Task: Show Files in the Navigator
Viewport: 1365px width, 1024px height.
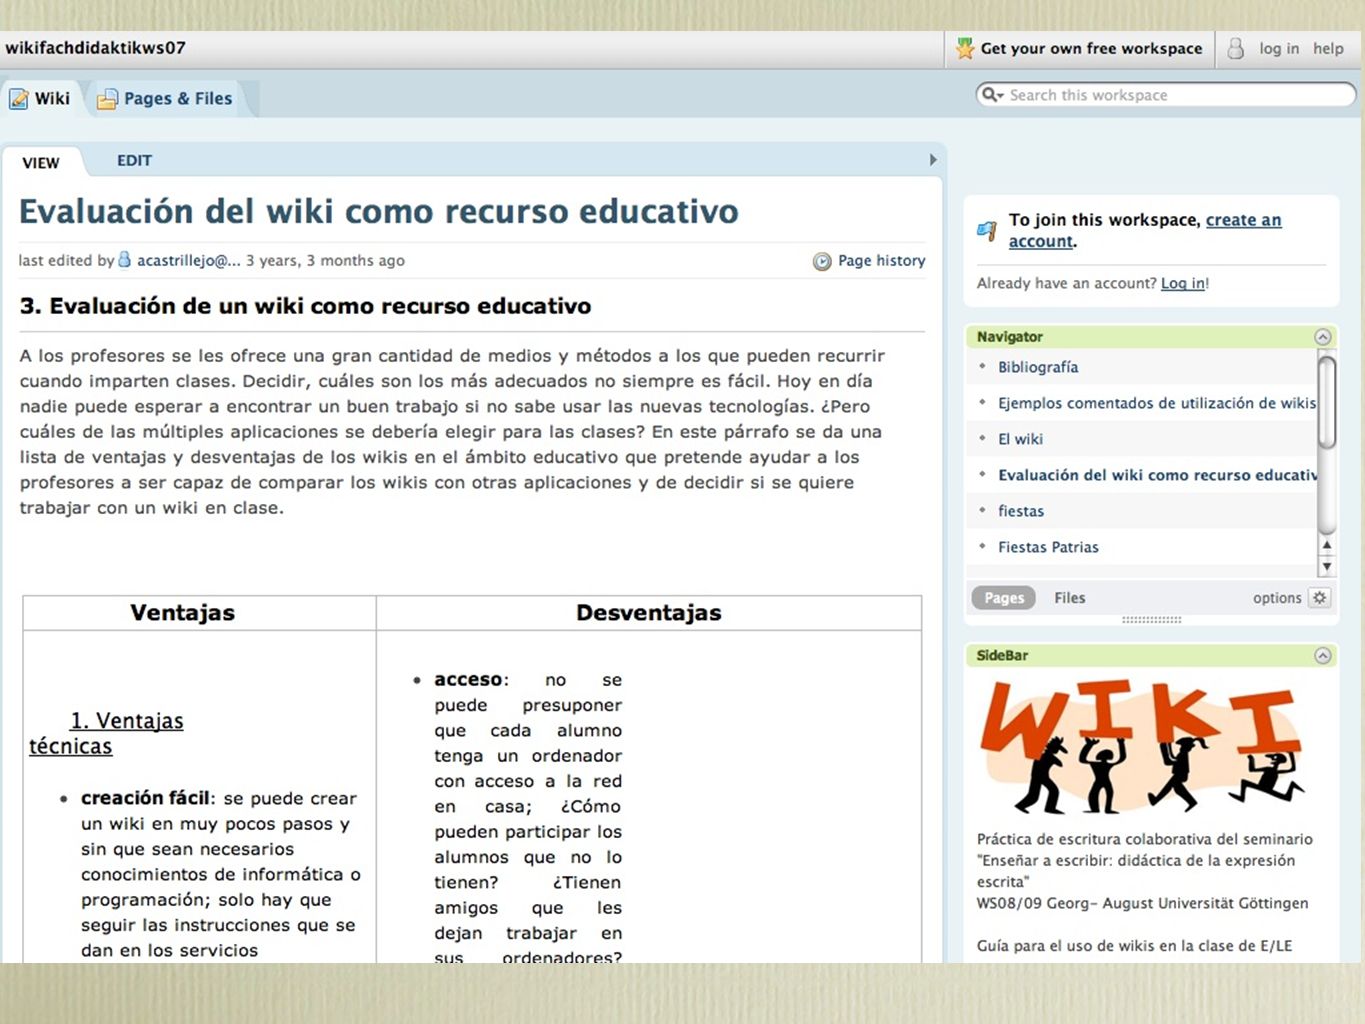Action: [x=1069, y=598]
